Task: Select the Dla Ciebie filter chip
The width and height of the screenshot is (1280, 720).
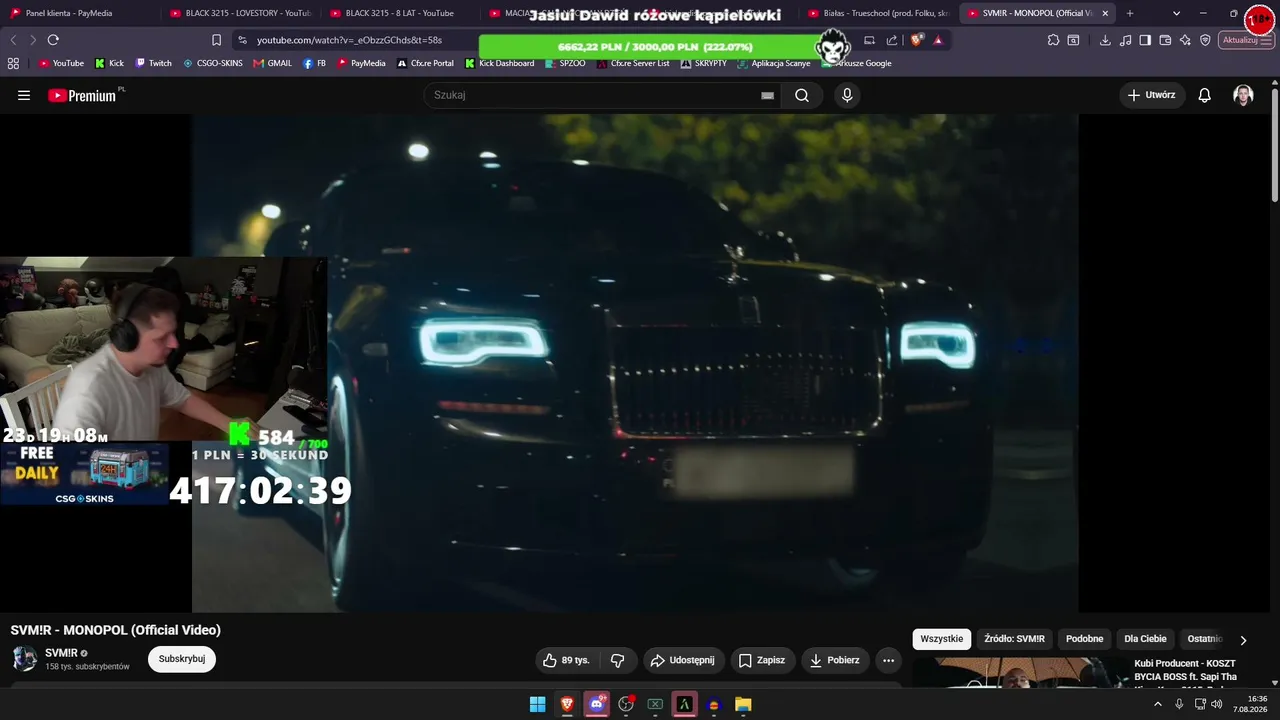Action: 1146,639
